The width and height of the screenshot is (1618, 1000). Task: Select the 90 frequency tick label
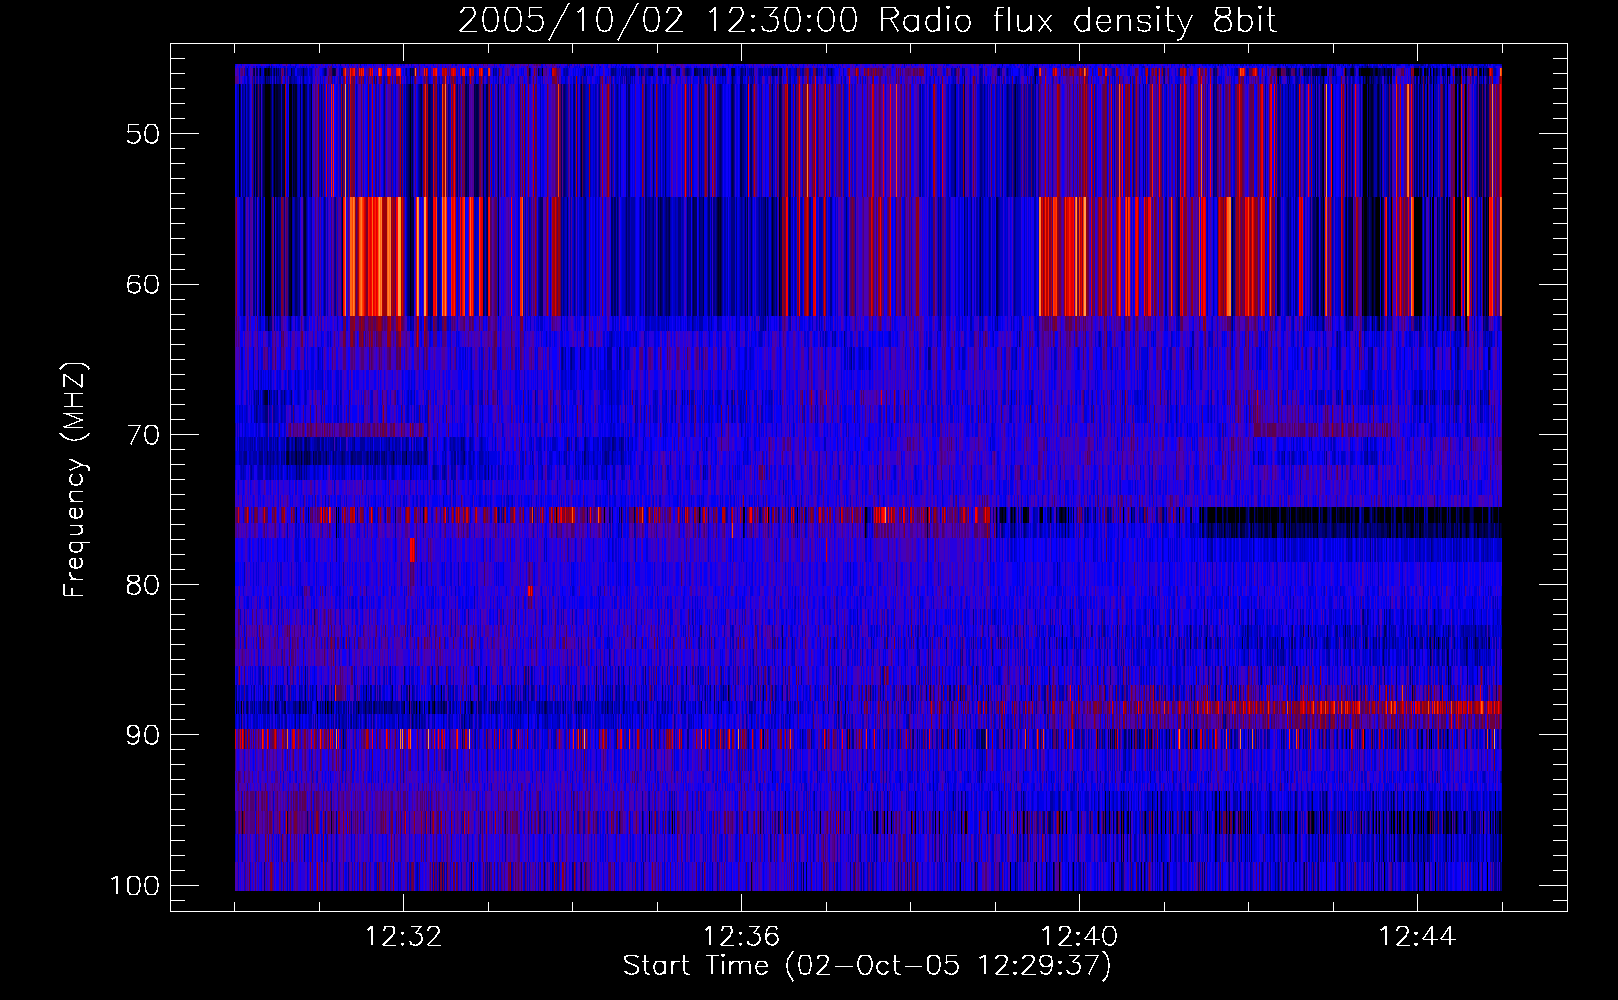[143, 735]
